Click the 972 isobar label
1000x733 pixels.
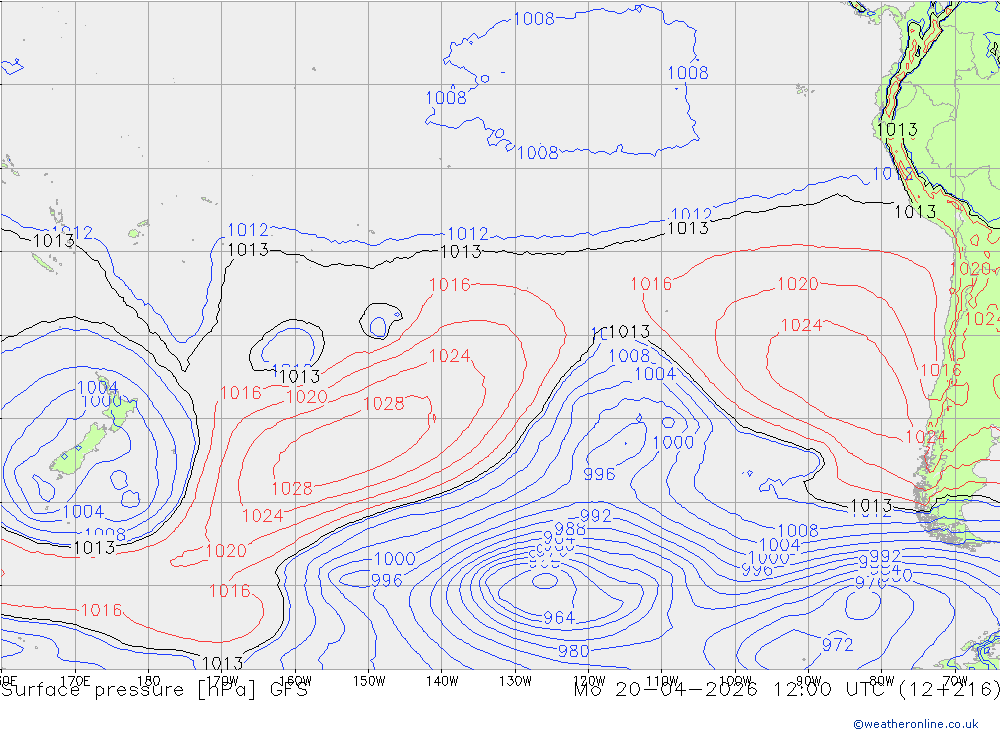pyautogui.click(x=837, y=645)
